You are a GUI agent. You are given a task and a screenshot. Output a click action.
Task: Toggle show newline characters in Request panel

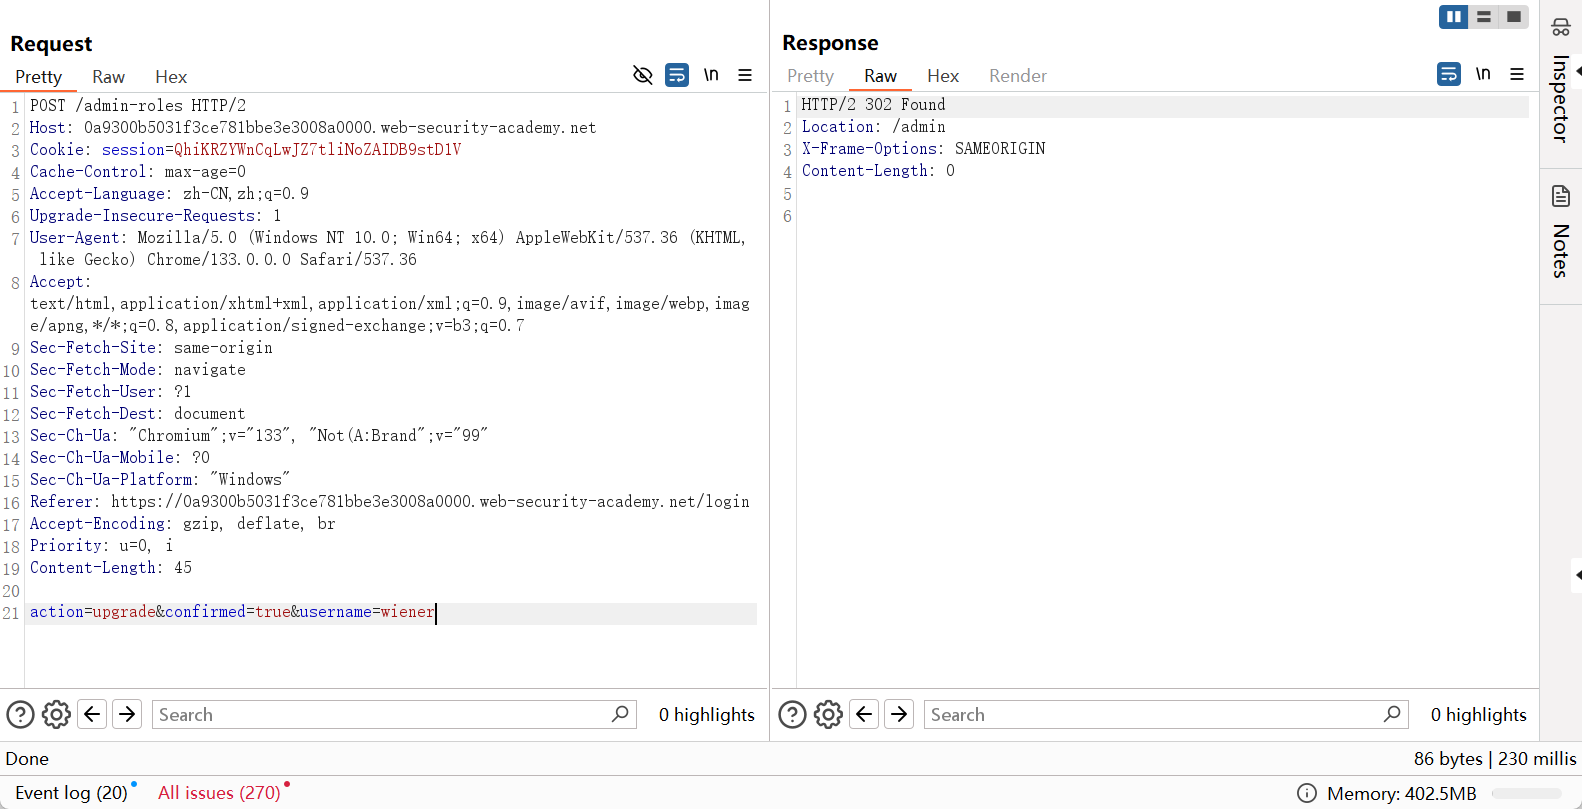coord(711,75)
